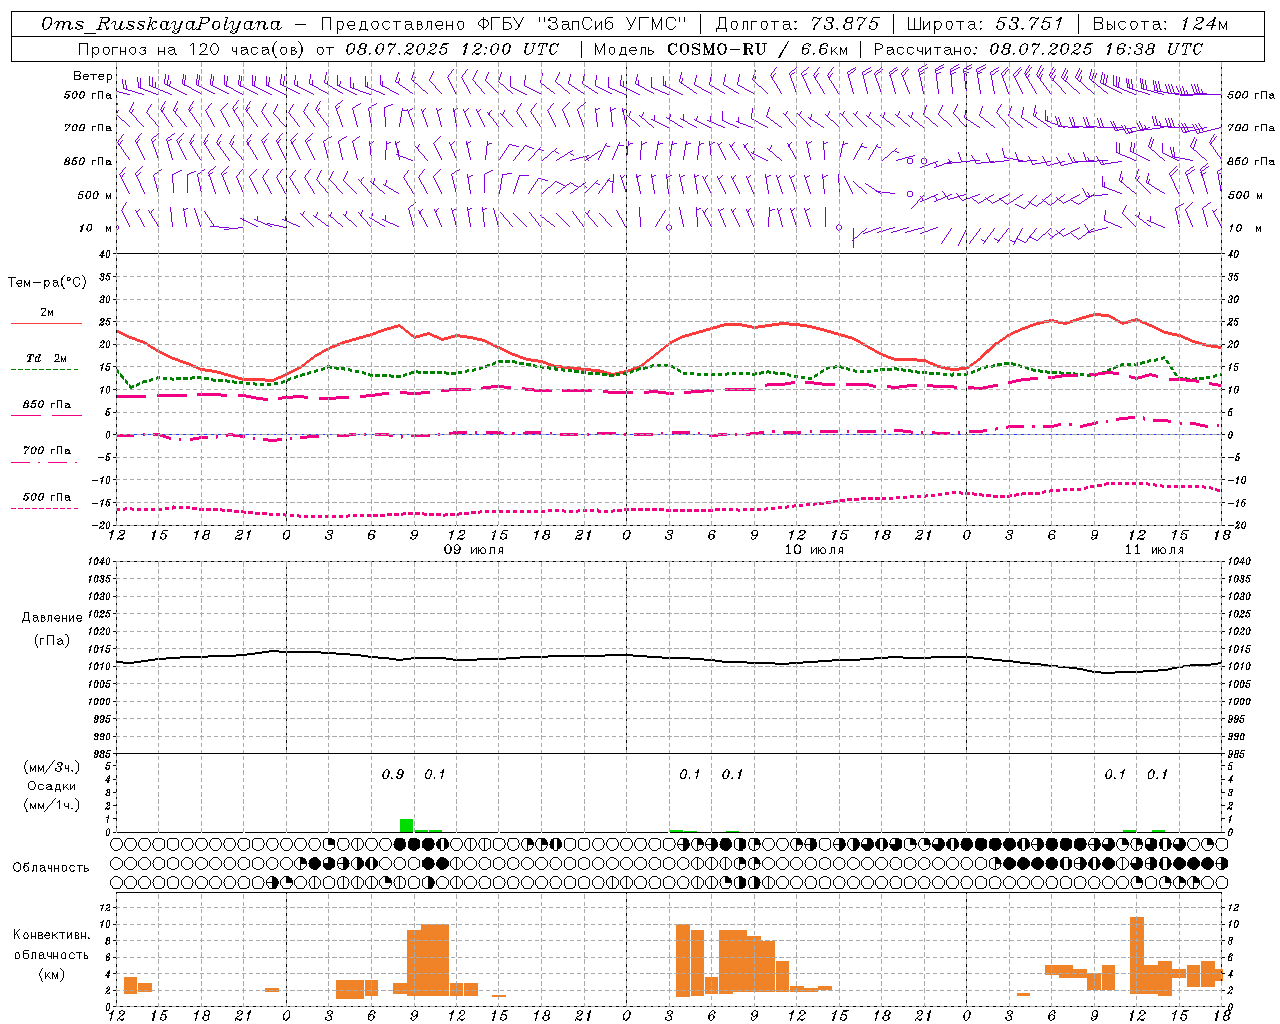
Task: Click the 11 июля date label
Action: tap(1154, 550)
